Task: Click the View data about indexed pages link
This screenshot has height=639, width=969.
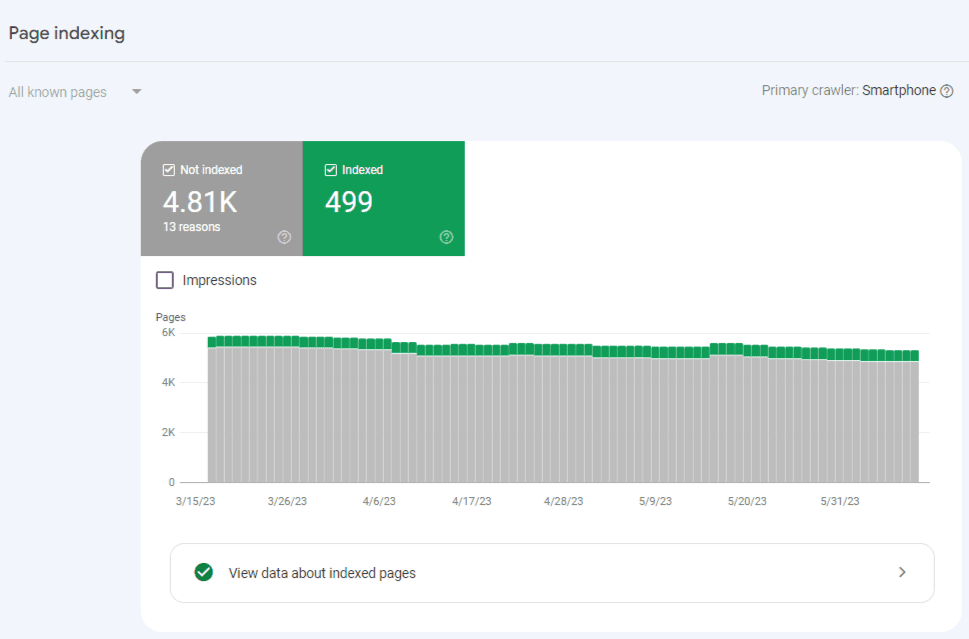Action: pyautogui.click(x=322, y=572)
